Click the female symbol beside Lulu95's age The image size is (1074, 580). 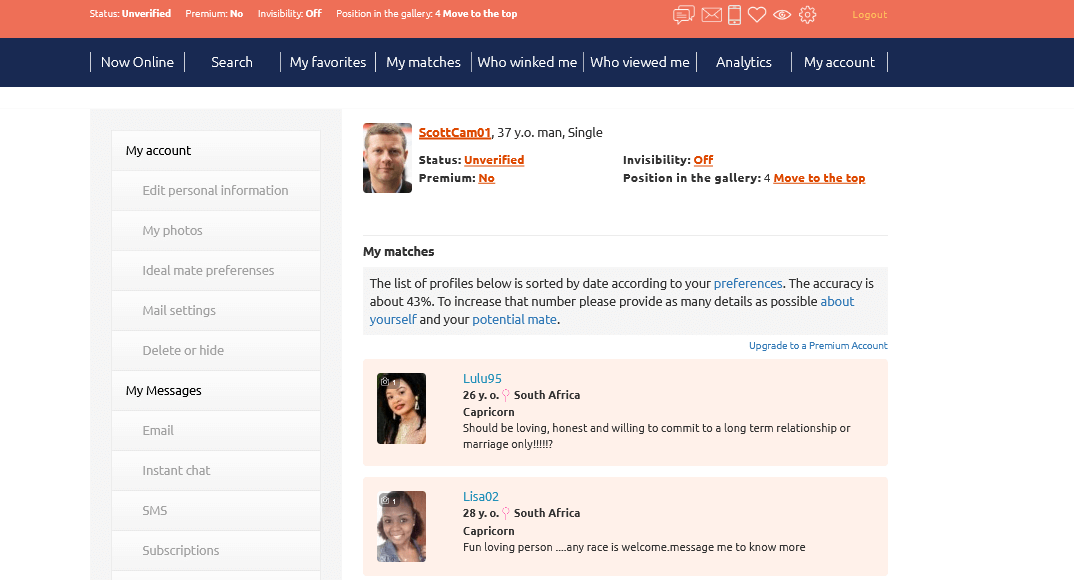(505, 395)
